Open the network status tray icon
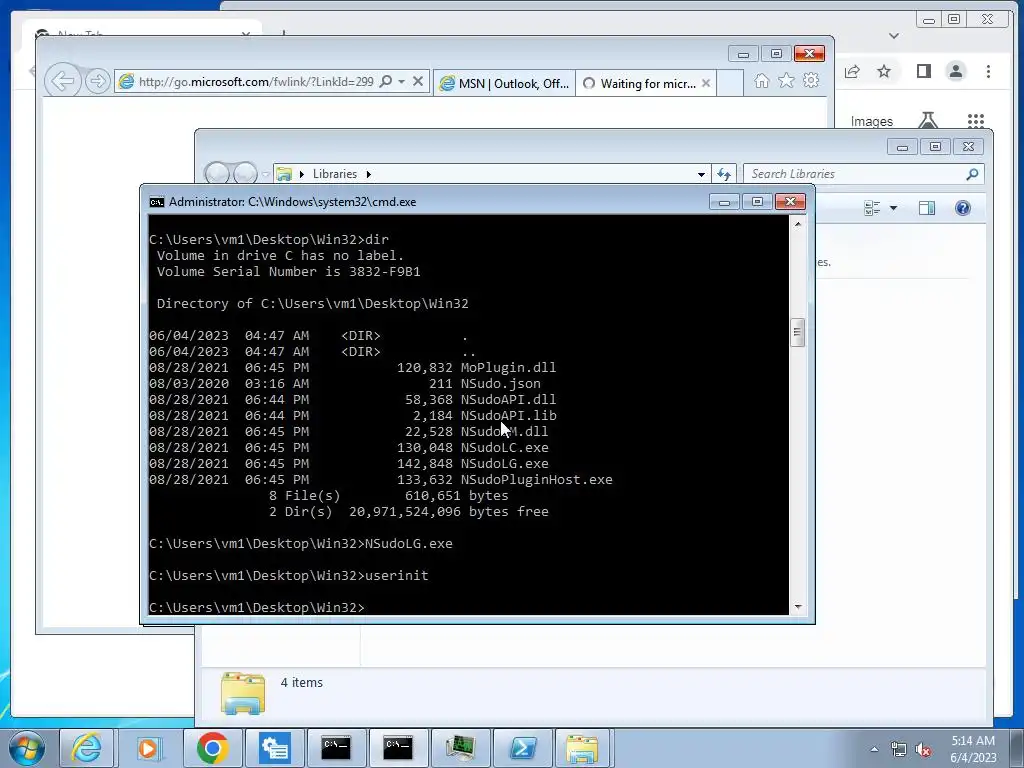 (x=899, y=749)
